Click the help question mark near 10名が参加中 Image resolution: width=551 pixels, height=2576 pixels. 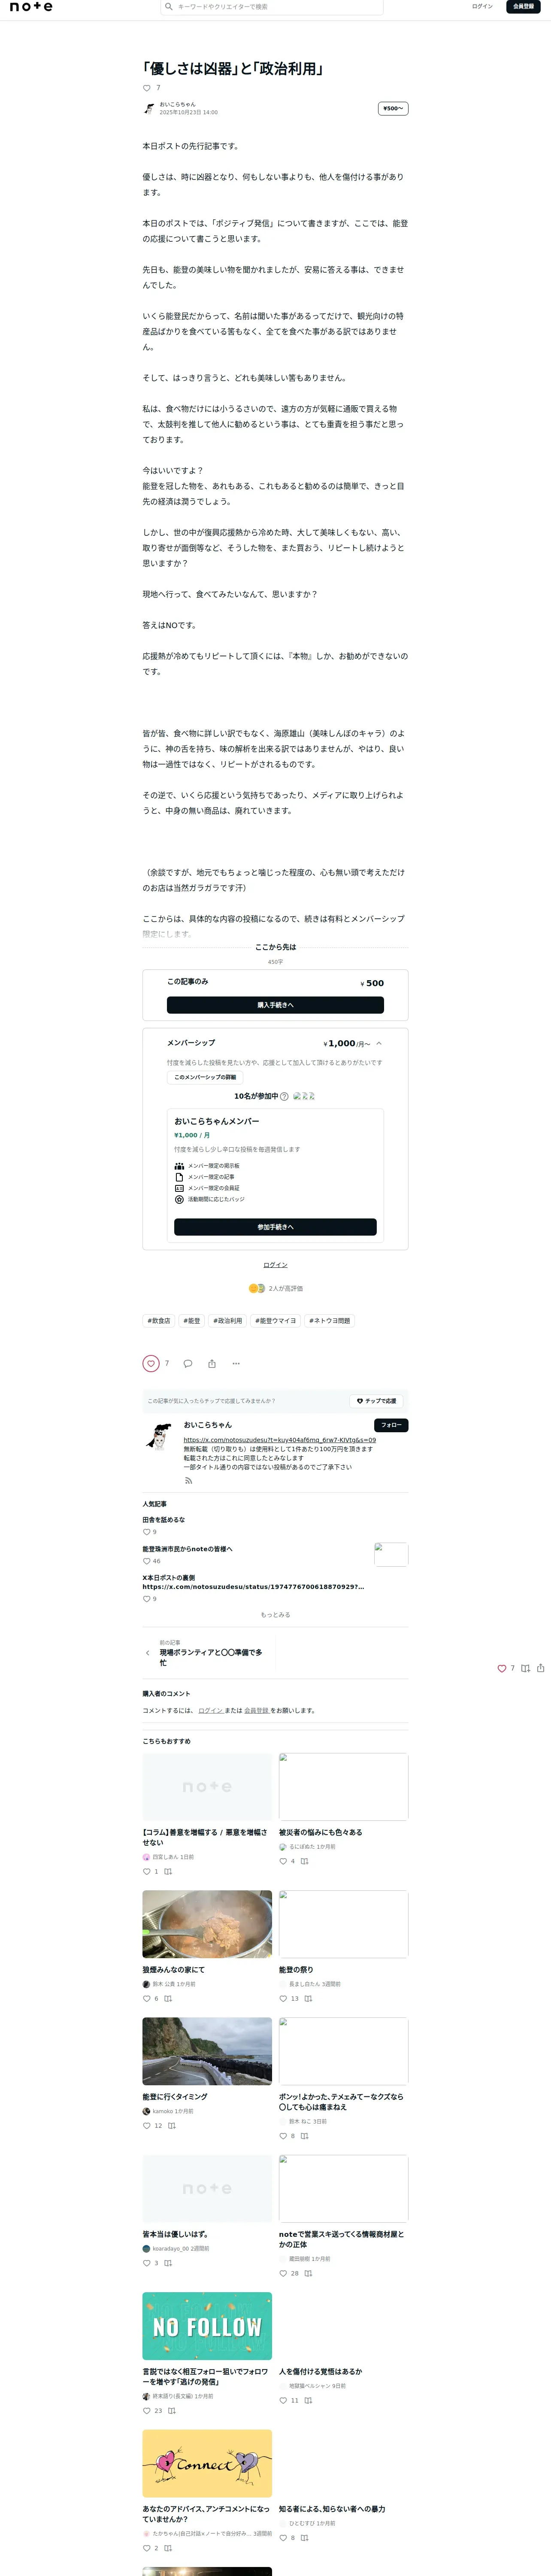click(x=284, y=1096)
